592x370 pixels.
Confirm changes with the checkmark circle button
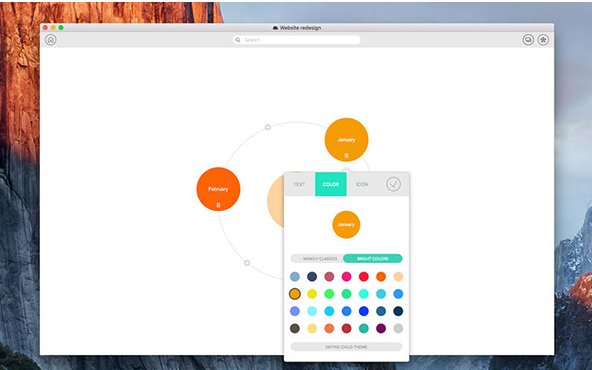393,184
